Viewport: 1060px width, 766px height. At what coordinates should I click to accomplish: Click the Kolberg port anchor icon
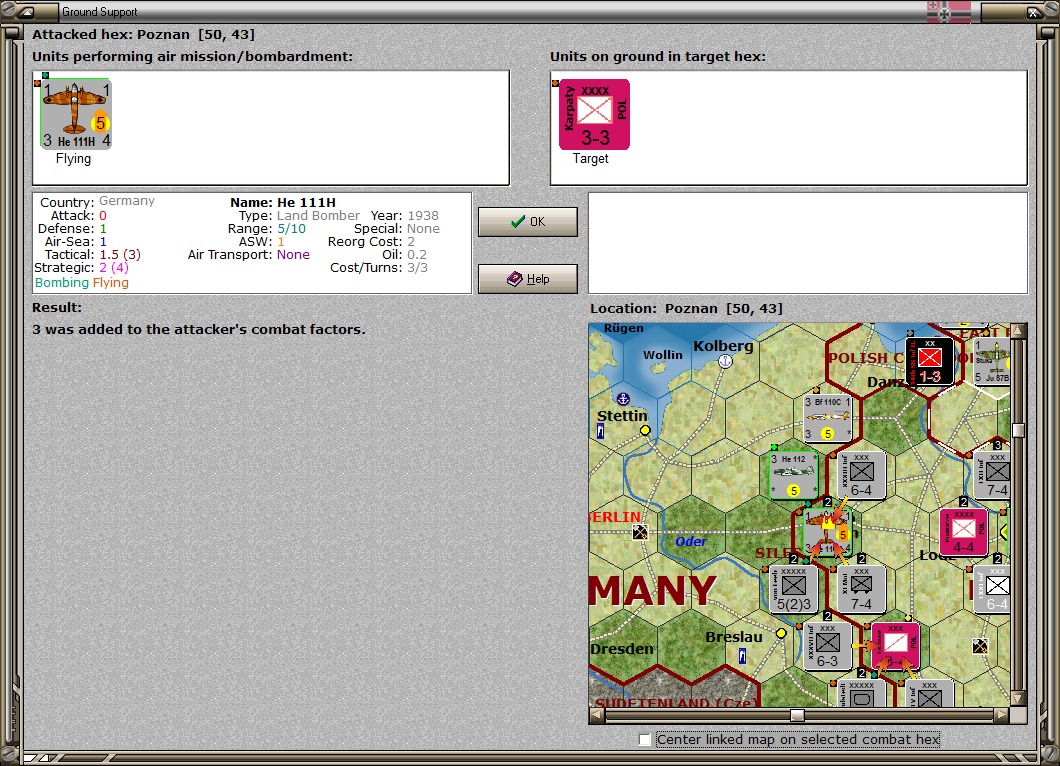click(x=725, y=361)
